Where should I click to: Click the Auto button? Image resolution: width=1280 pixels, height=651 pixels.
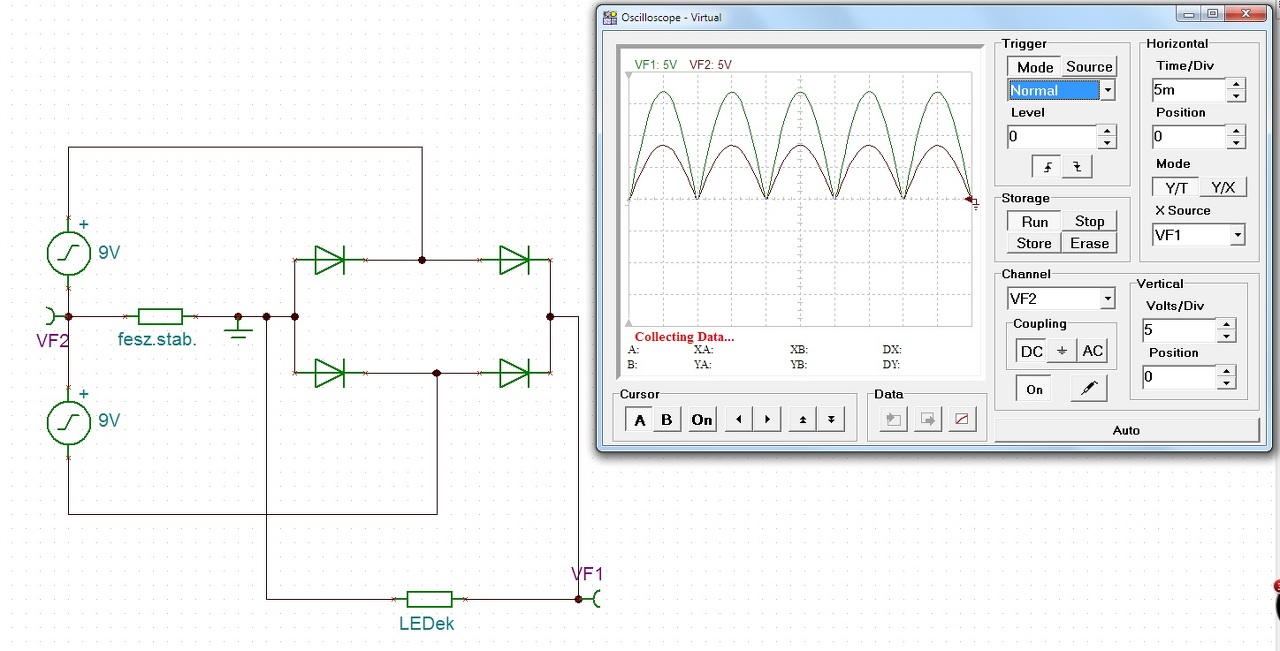coord(1127,430)
